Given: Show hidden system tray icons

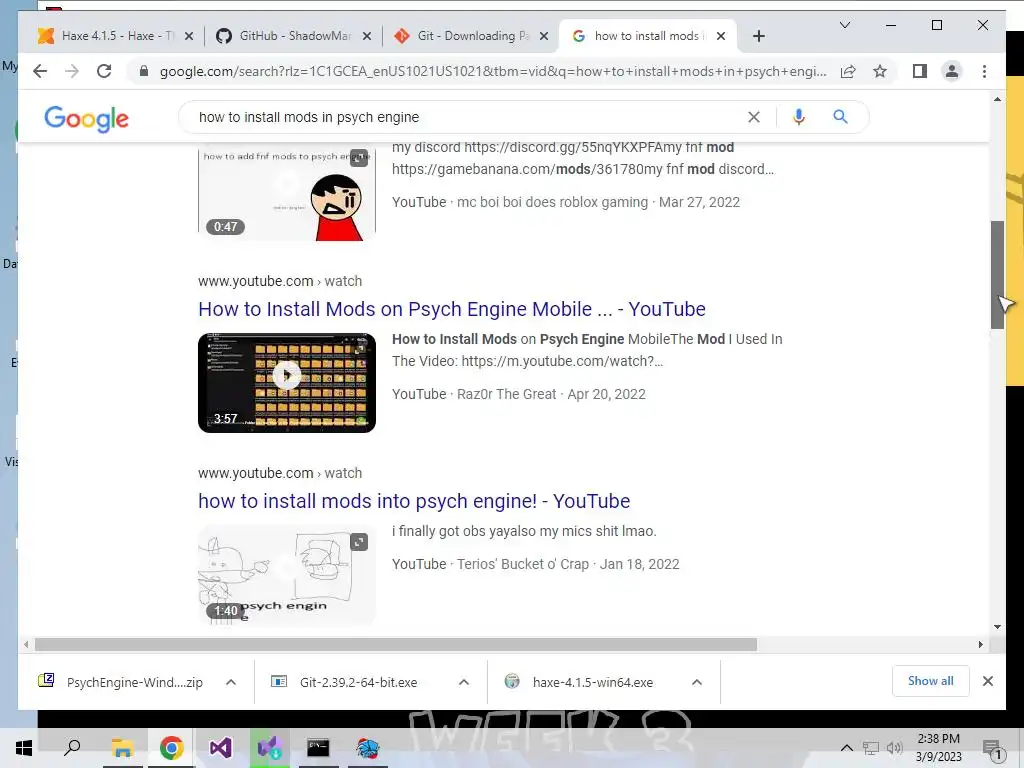Looking at the screenshot, I should tap(846, 748).
